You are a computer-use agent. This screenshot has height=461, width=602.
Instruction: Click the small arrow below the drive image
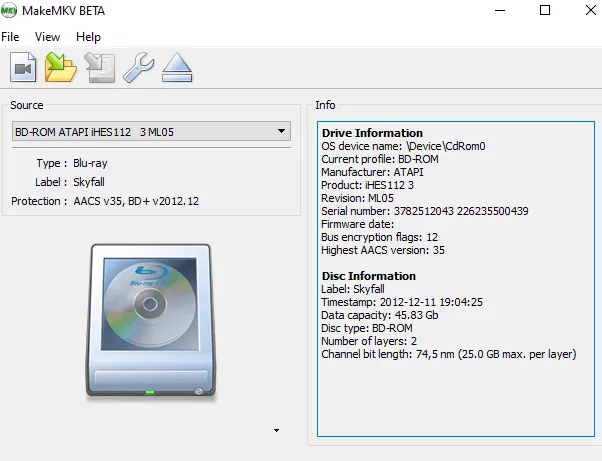276,430
